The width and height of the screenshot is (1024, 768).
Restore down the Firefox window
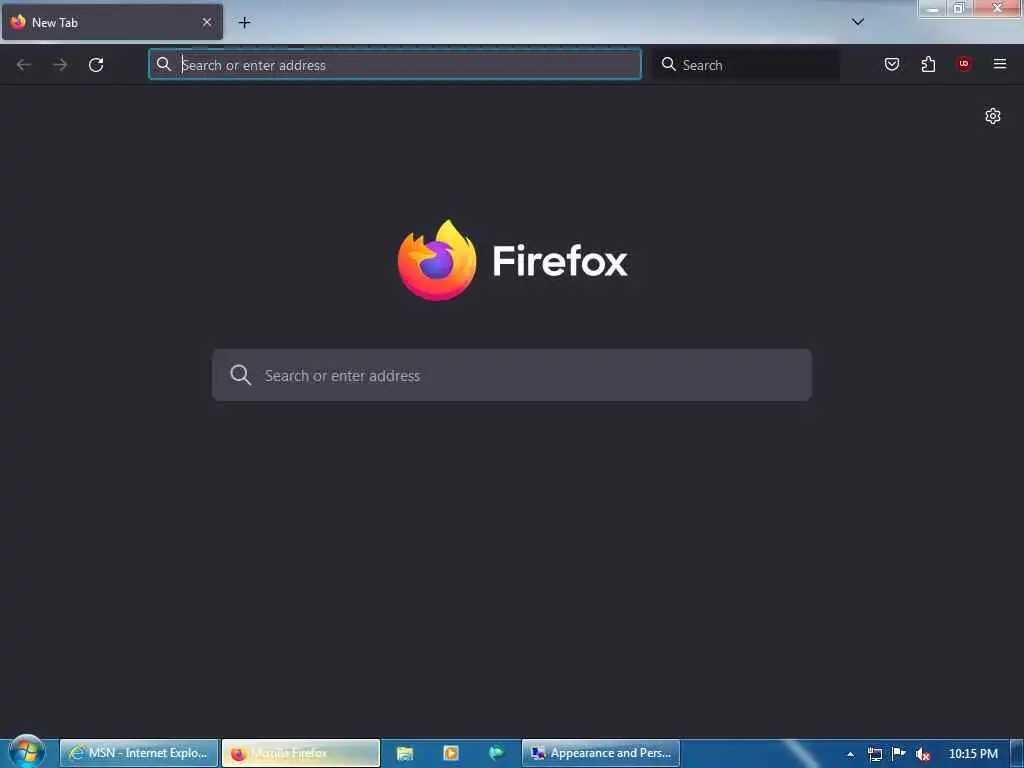click(x=959, y=8)
